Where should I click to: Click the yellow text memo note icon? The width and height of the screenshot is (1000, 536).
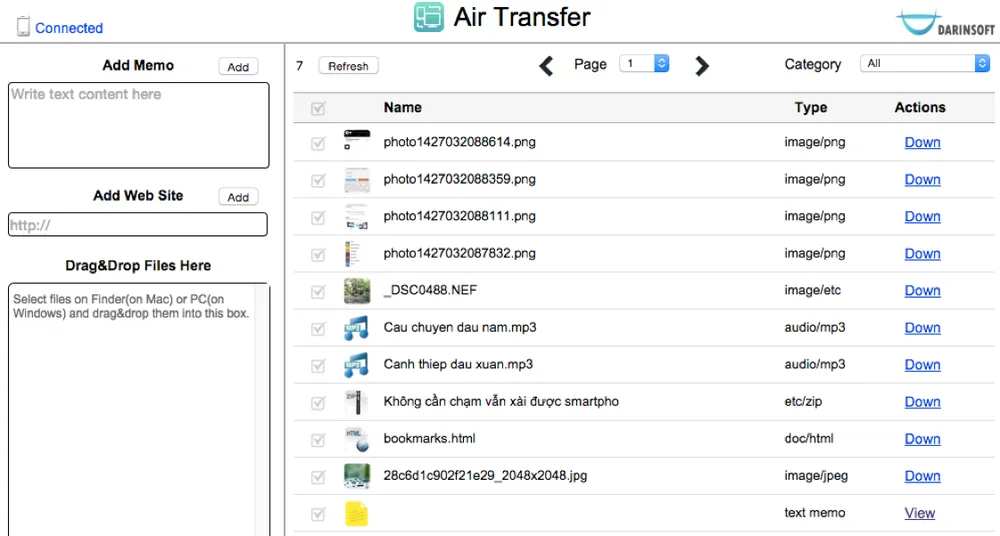(x=357, y=514)
